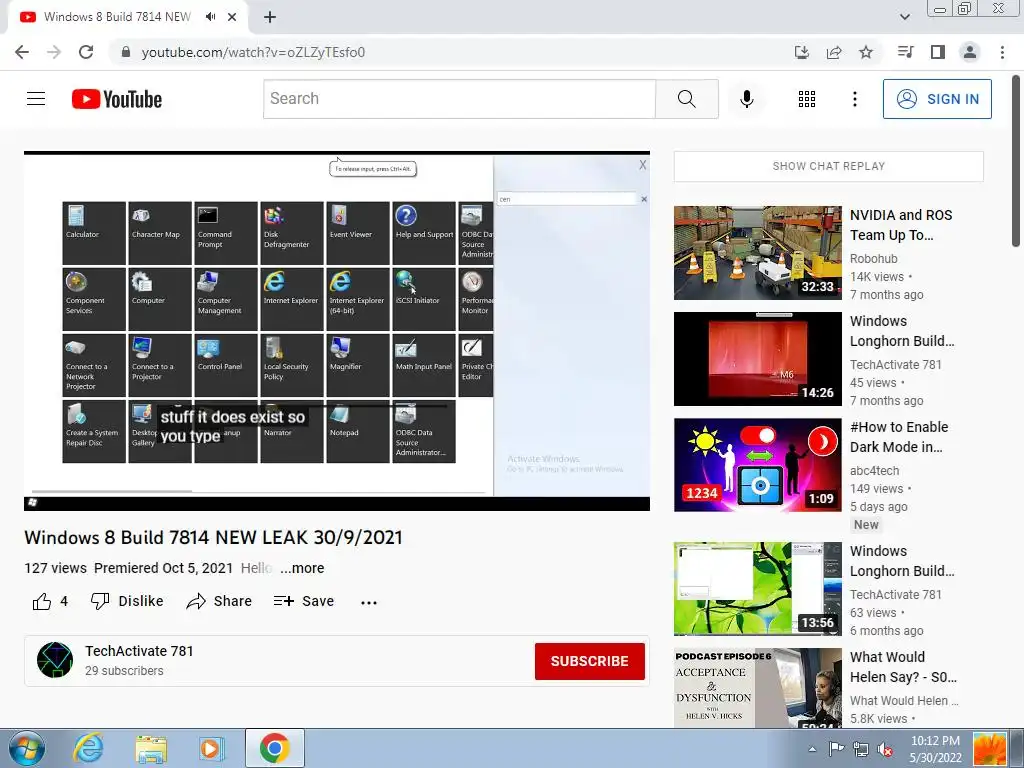Open Chrome's three-dot customize menu

pyautogui.click(x=1002, y=52)
